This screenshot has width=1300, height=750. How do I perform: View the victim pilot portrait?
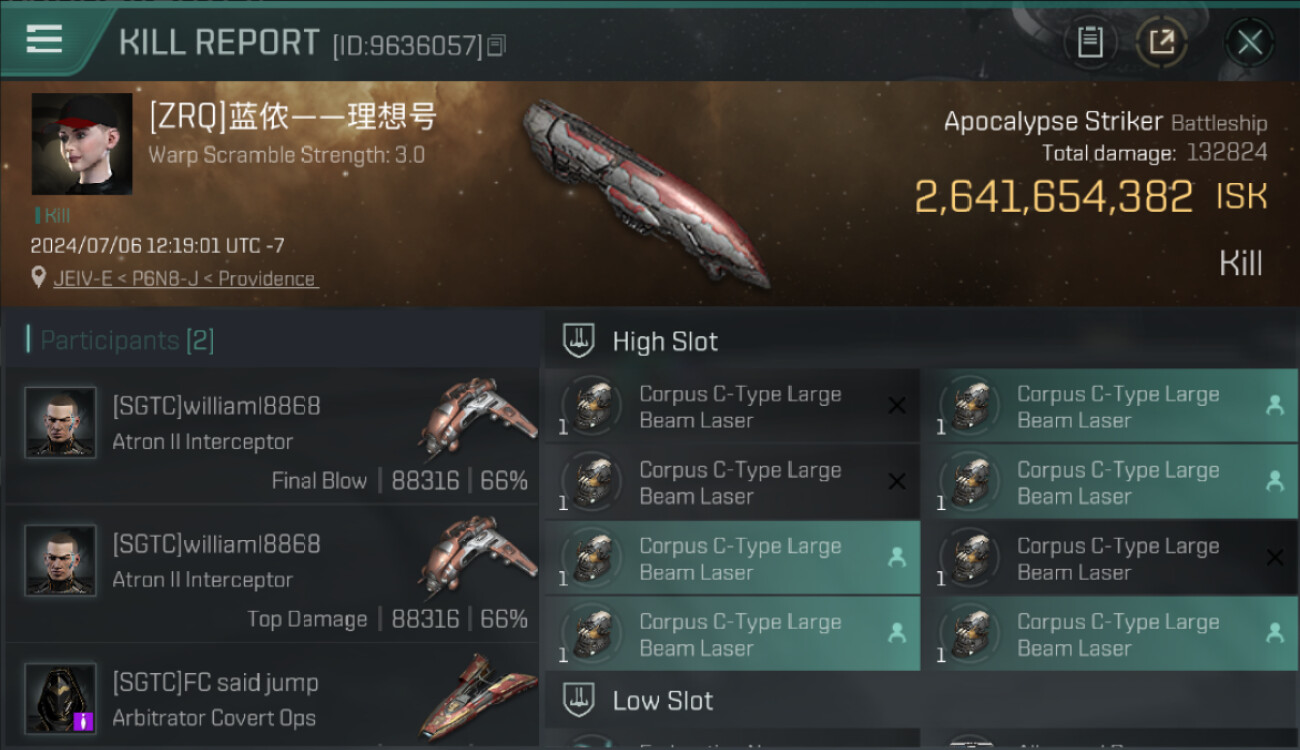click(82, 144)
